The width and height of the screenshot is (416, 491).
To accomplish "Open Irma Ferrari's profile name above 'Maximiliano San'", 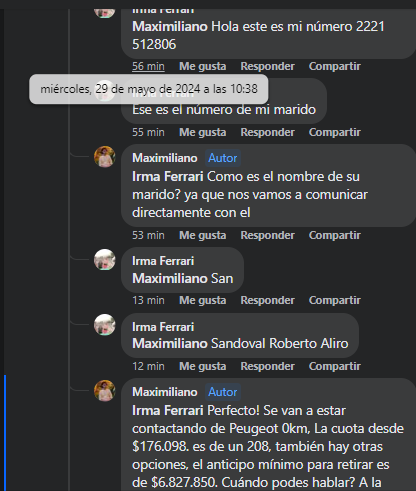I will 163,261.
